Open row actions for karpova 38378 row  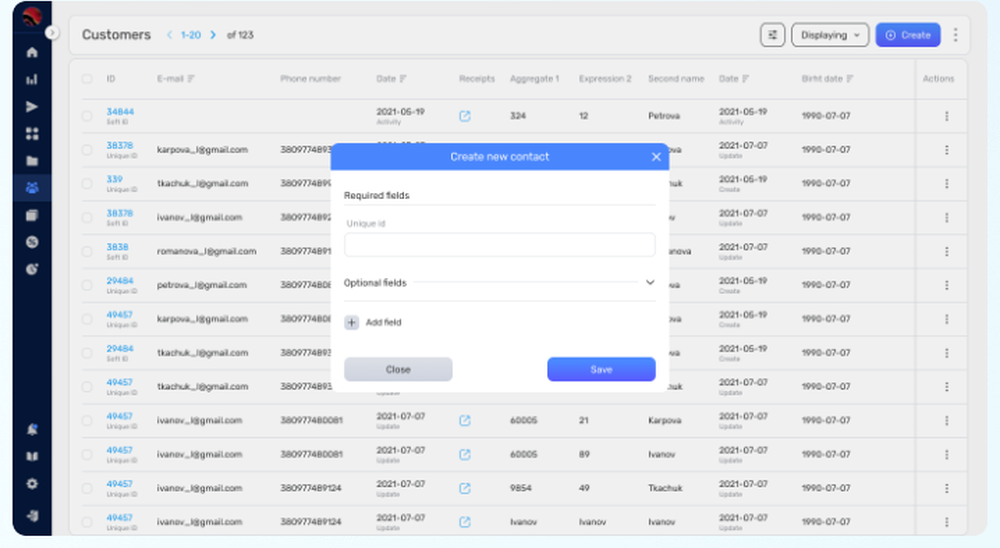click(946, 149)
